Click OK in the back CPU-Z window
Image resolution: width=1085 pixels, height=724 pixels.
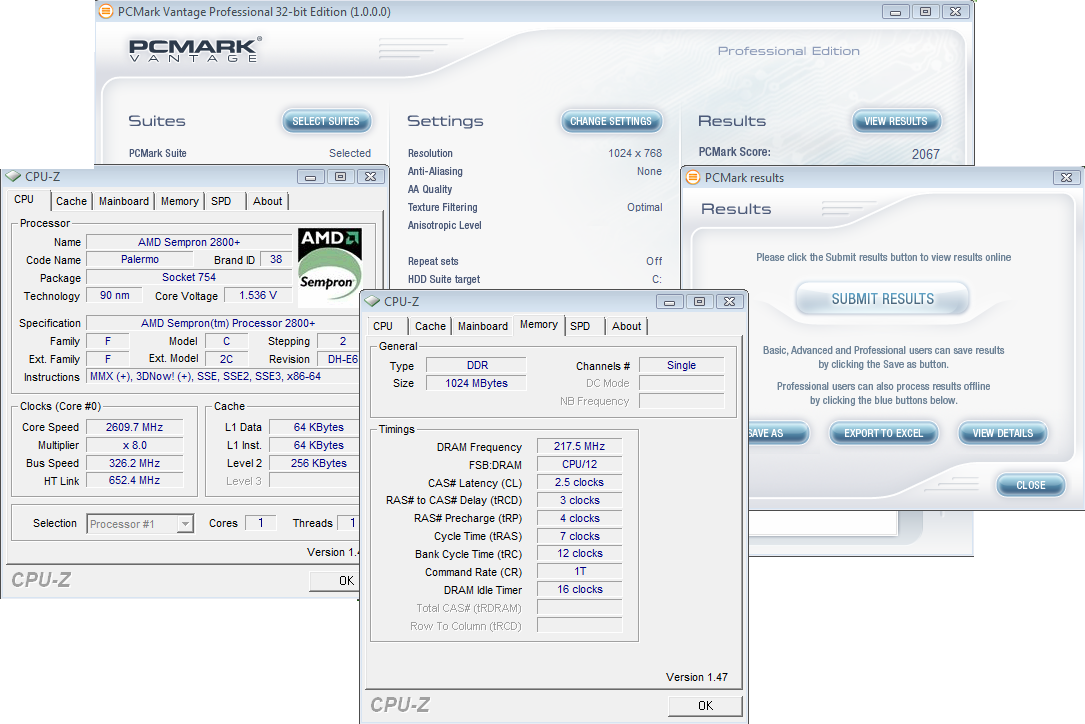point(335,581)
